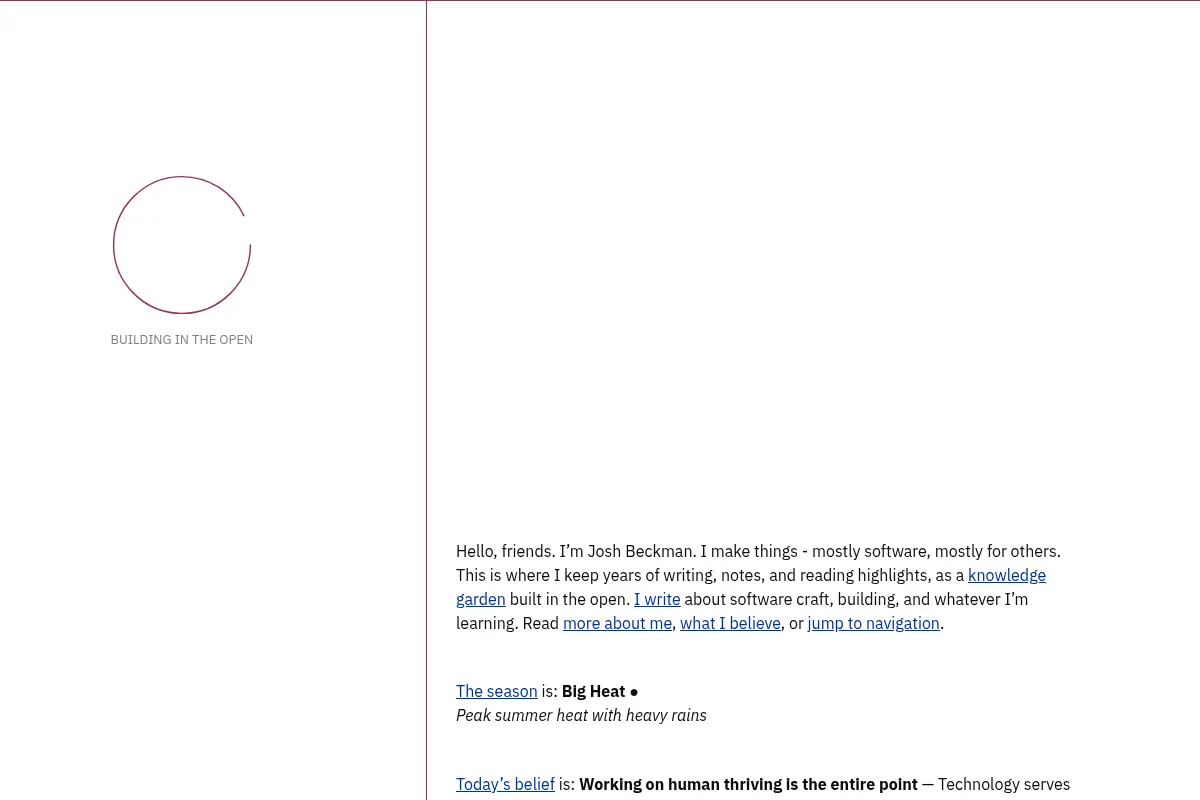Click the phrase "built in the open"

[x=568, y=599]
